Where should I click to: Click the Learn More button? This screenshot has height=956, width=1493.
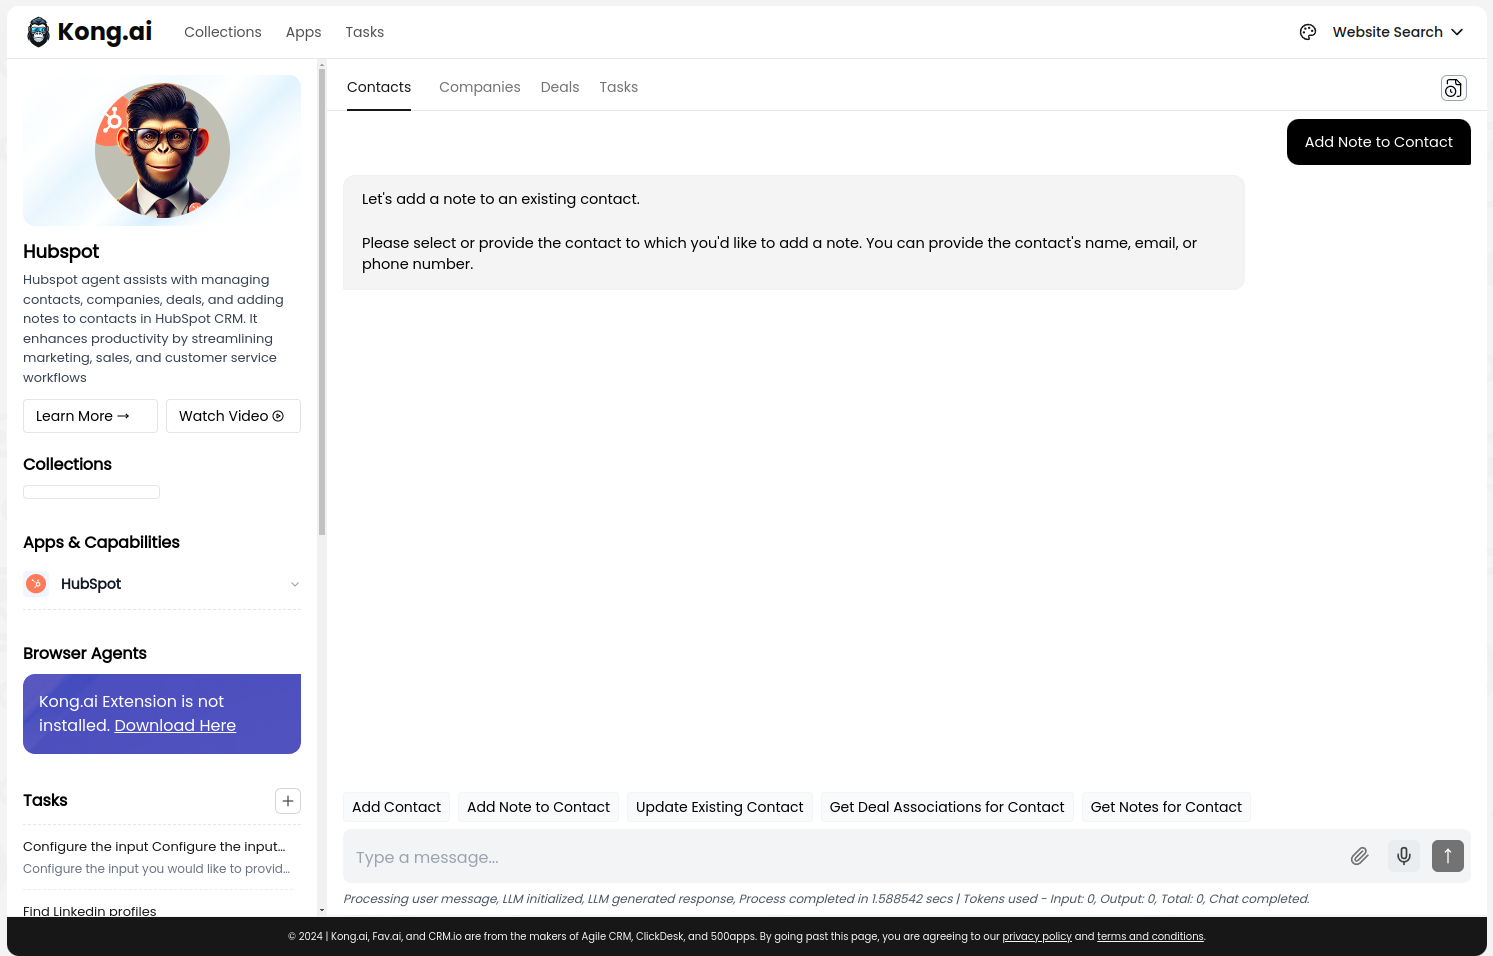tap(90, 416)
